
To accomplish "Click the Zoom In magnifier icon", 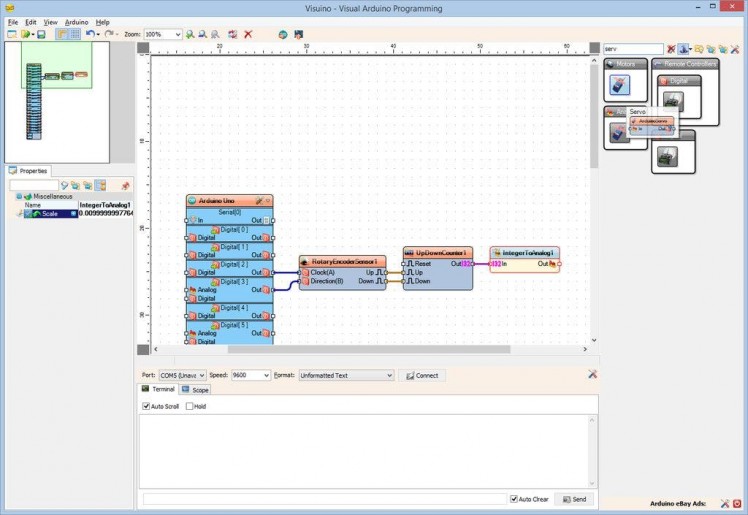I will [190, 34].
